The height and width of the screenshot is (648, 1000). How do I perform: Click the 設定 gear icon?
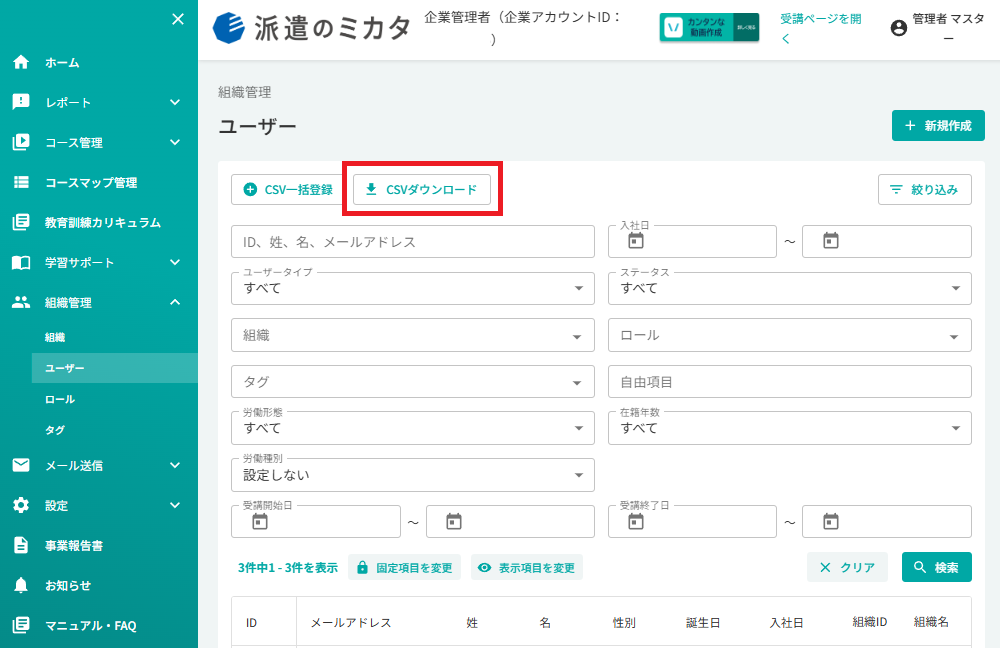coord(21,505)
